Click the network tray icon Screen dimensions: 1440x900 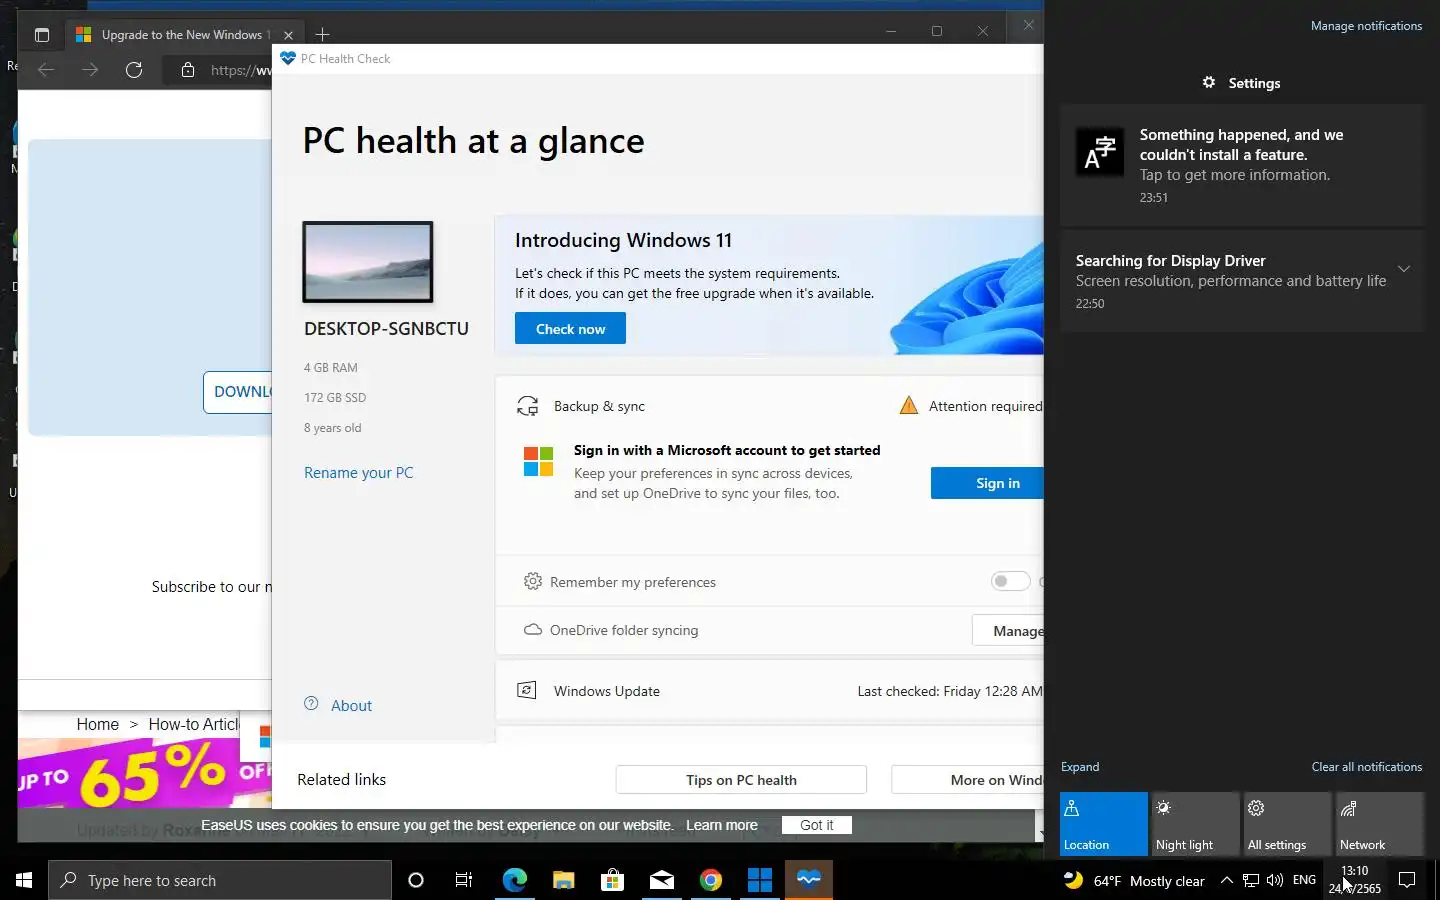click(x=1251, y=880)
